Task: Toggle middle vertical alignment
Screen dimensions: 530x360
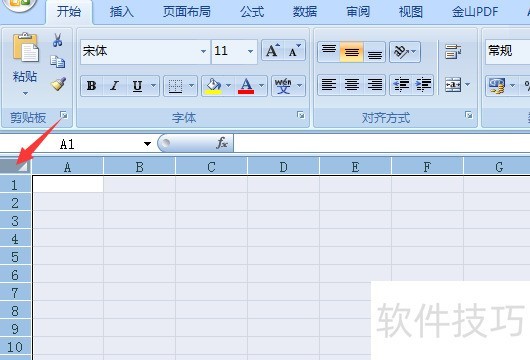Action: point(352,52)
